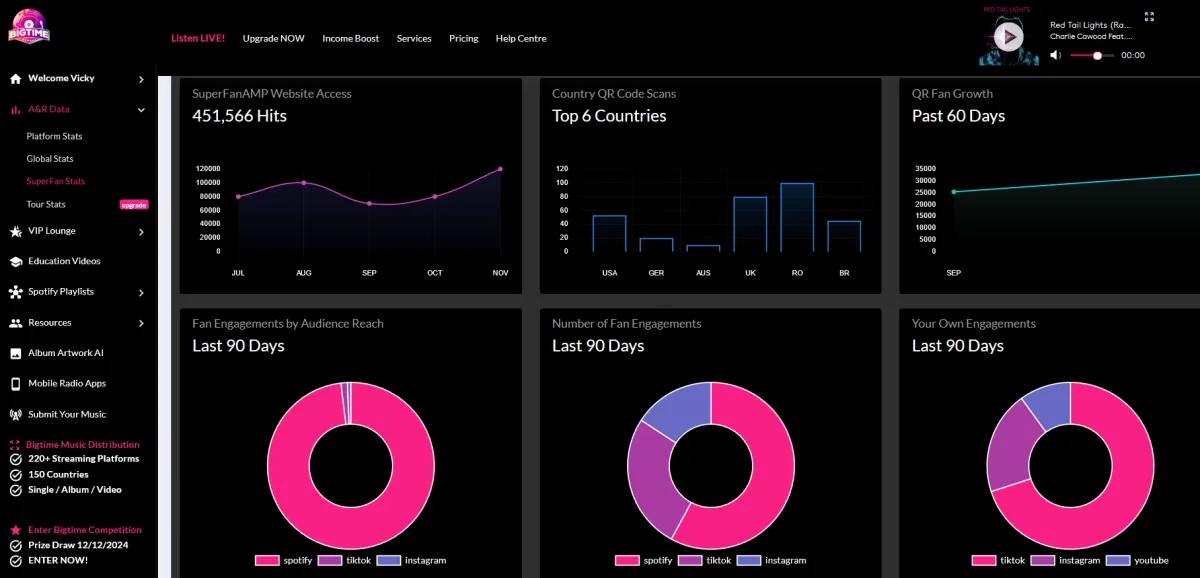Toggle spotify in Number of Fan Engagements legend

tap(642, 561)
